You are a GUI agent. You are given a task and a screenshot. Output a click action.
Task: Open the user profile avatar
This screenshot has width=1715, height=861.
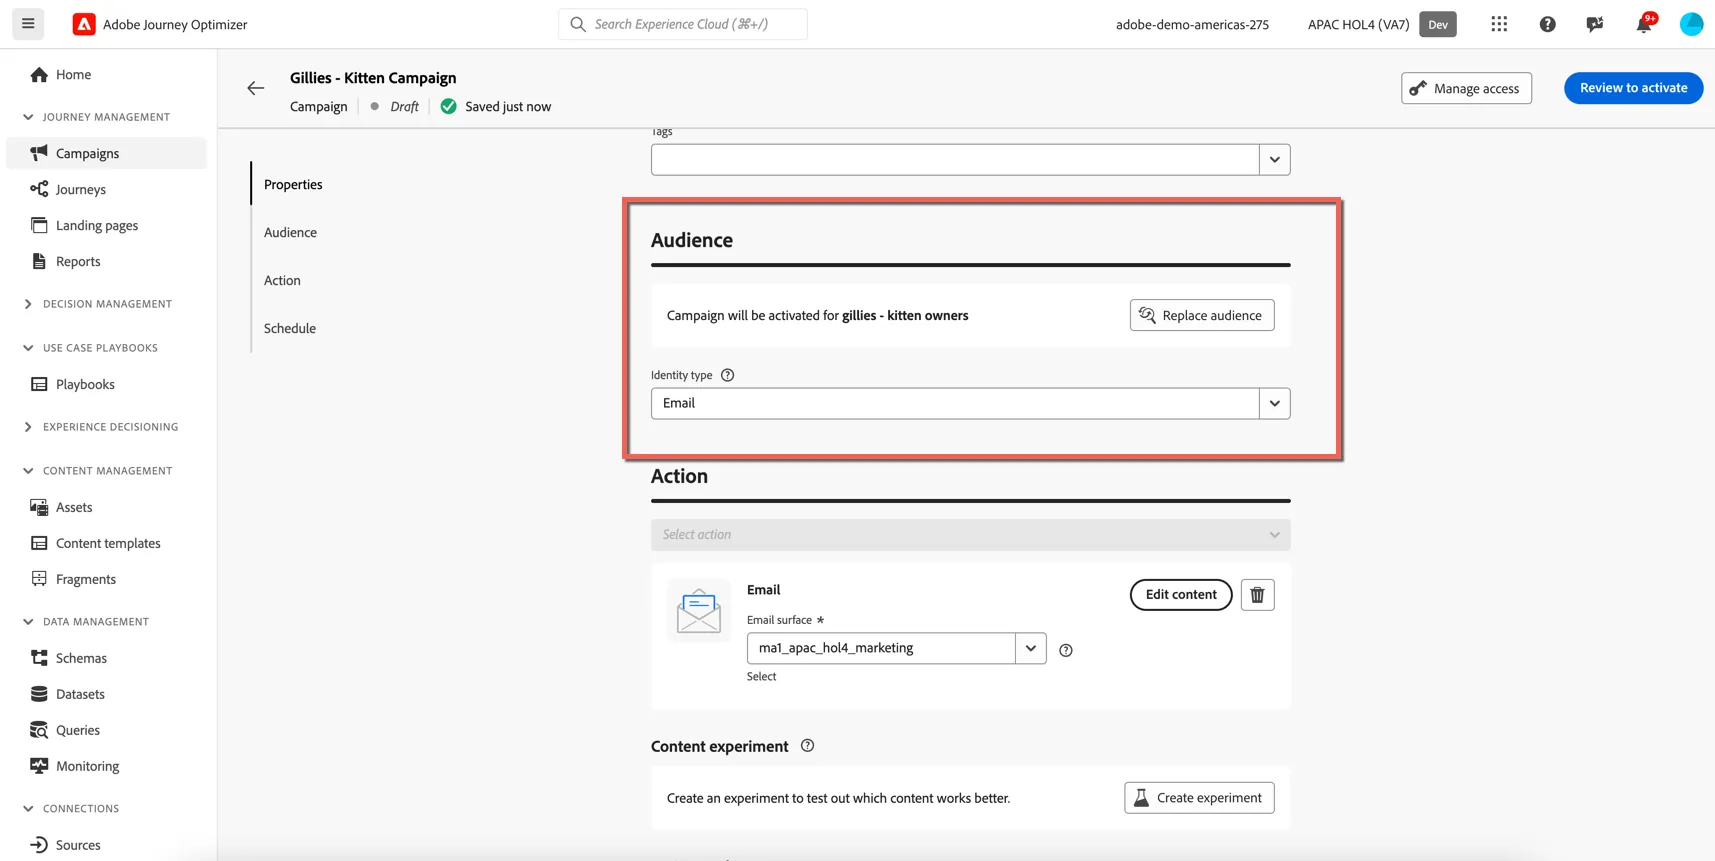(x=1691, y=24)
